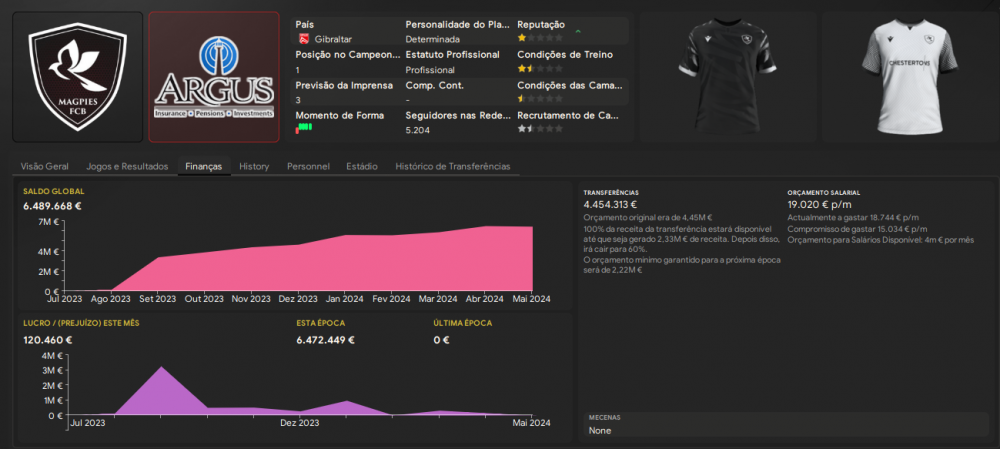Click the pink overall balance chart
Image resolution: width=1000 pixels, height=449 pixels.
(x=297, y=258)
